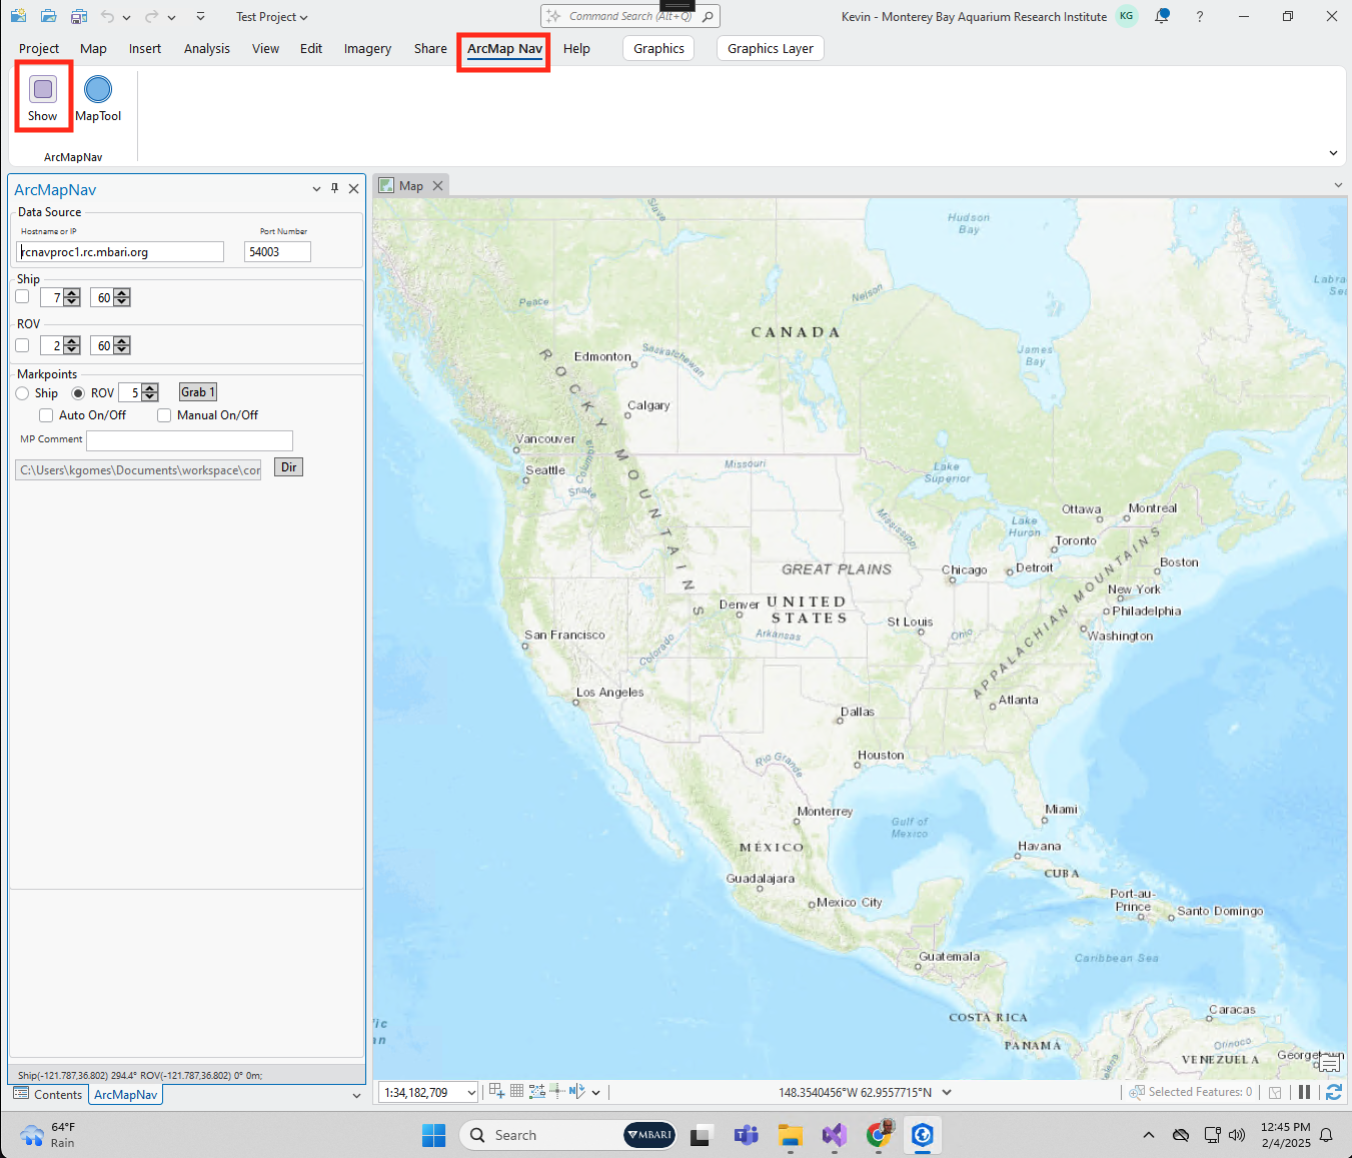Click the Show button in the ArcMapNav ribbon

pos(43,96)
